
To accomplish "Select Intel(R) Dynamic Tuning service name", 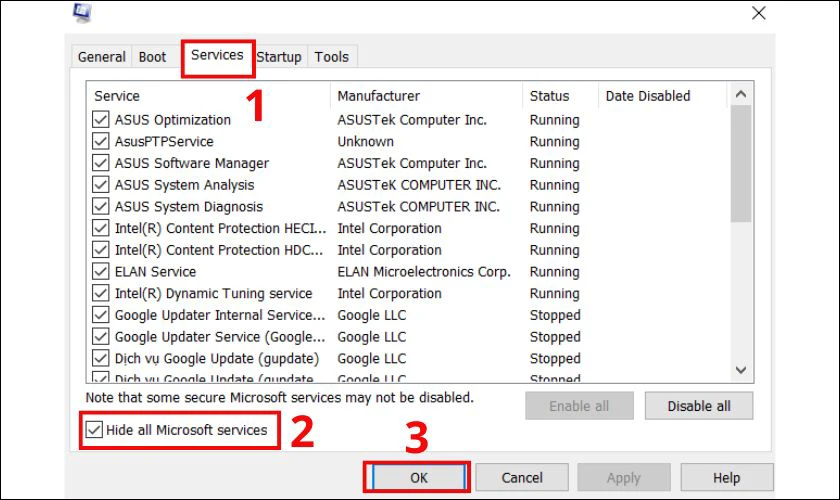I will pyautogui.click(x=213, y=293).
